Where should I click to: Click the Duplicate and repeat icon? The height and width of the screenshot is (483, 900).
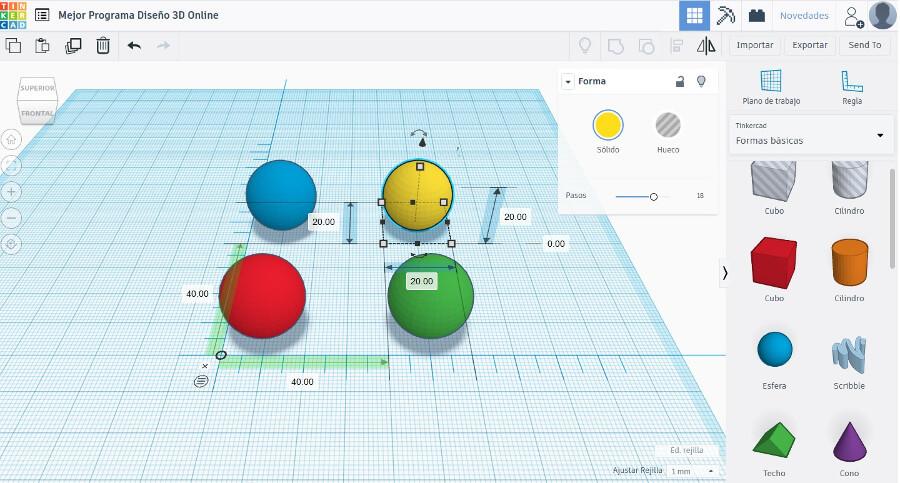click(x=73, y=45)
